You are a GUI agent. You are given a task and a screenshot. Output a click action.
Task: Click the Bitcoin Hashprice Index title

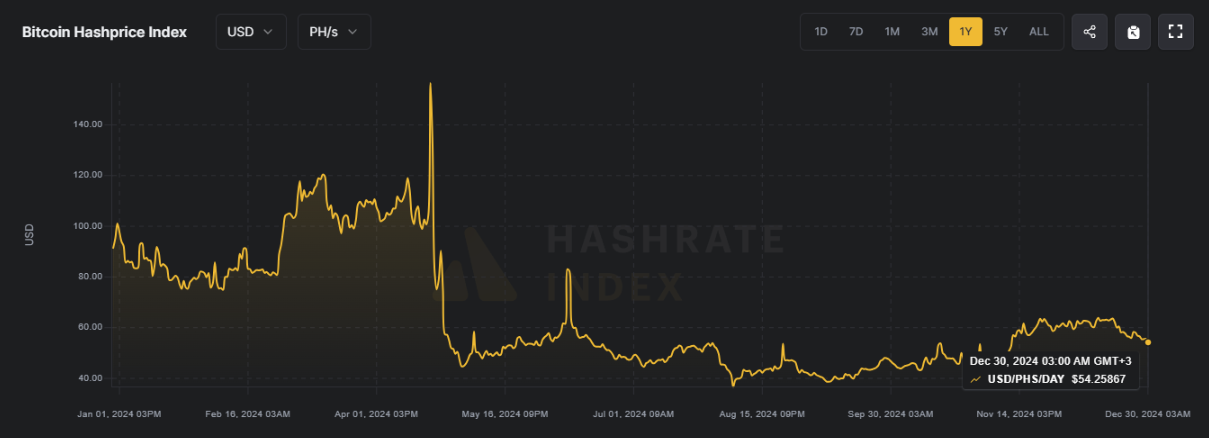[x=104, y=32]
